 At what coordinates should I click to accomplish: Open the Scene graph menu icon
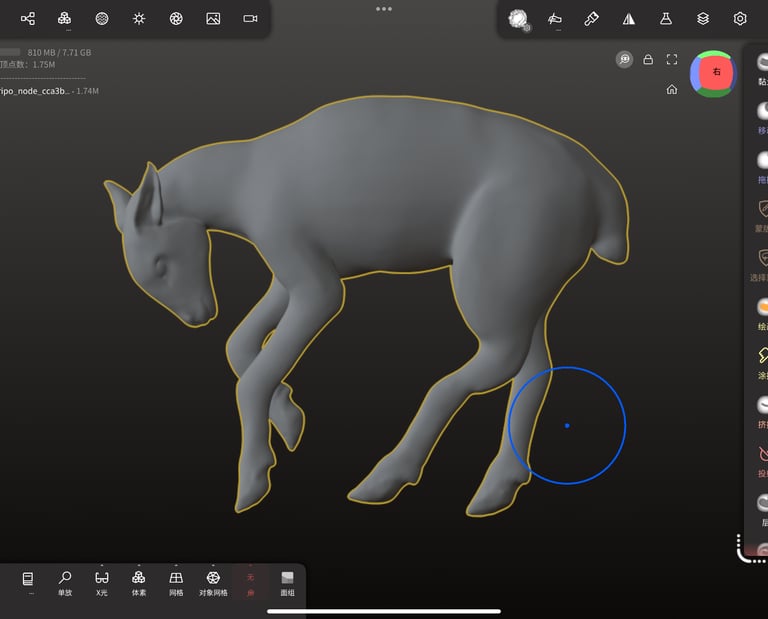pos(28,19)
